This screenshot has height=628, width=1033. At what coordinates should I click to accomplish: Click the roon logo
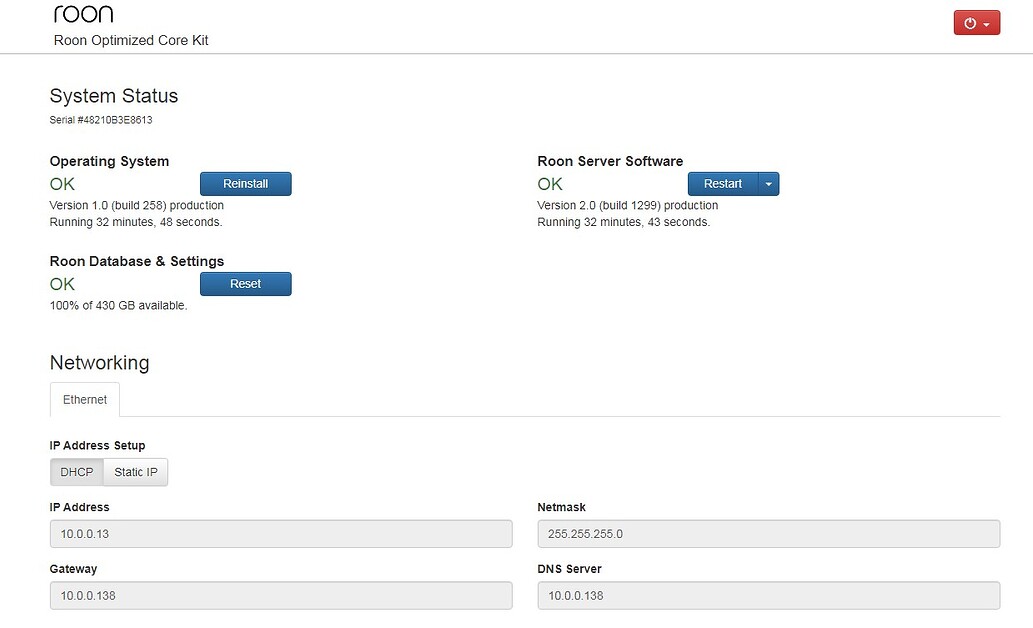tap(83, 13)
